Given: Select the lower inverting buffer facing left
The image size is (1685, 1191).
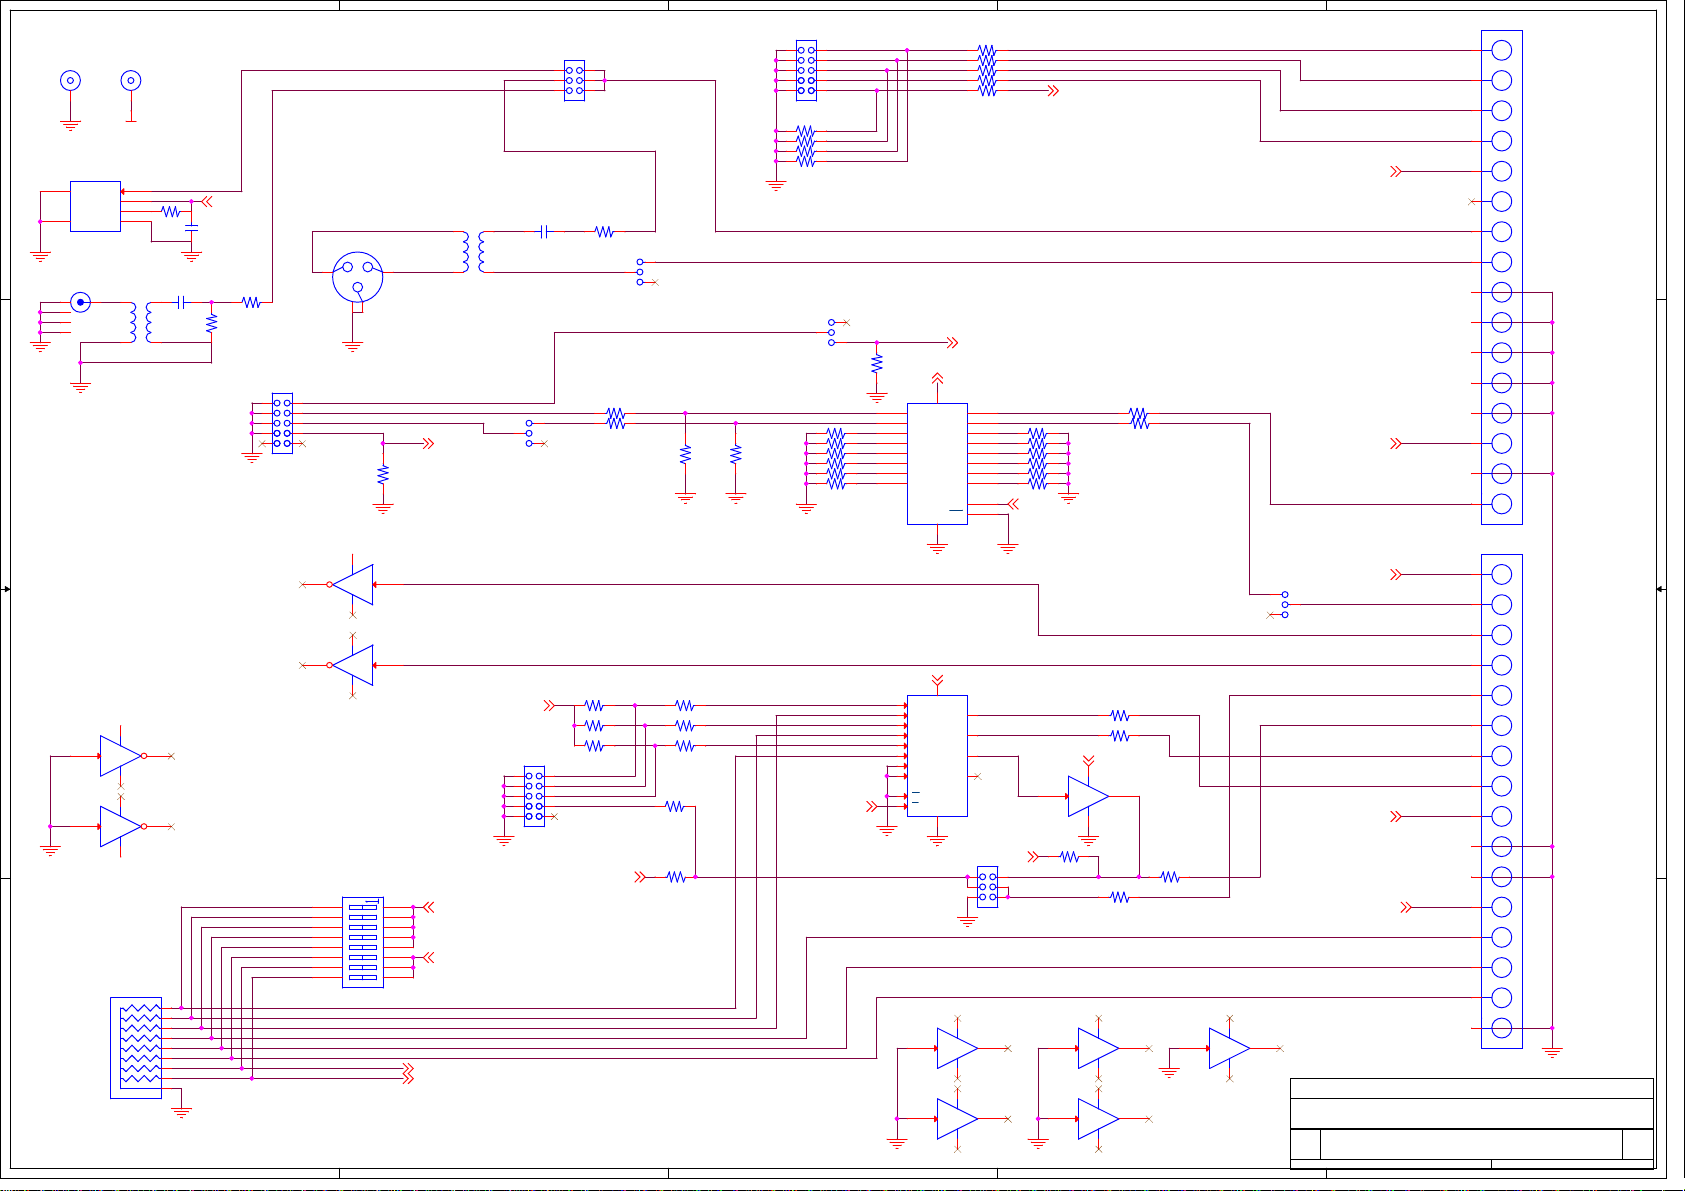Looking at the screenshot, I should tap(352, 665).
